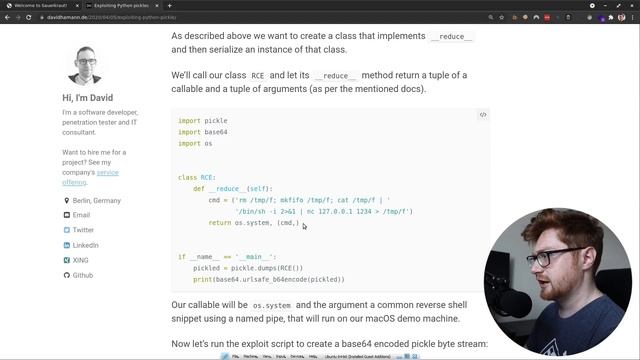Open VirtualBox File menu at bottom
The image size is (640, 360).
[x=236, y=357]
